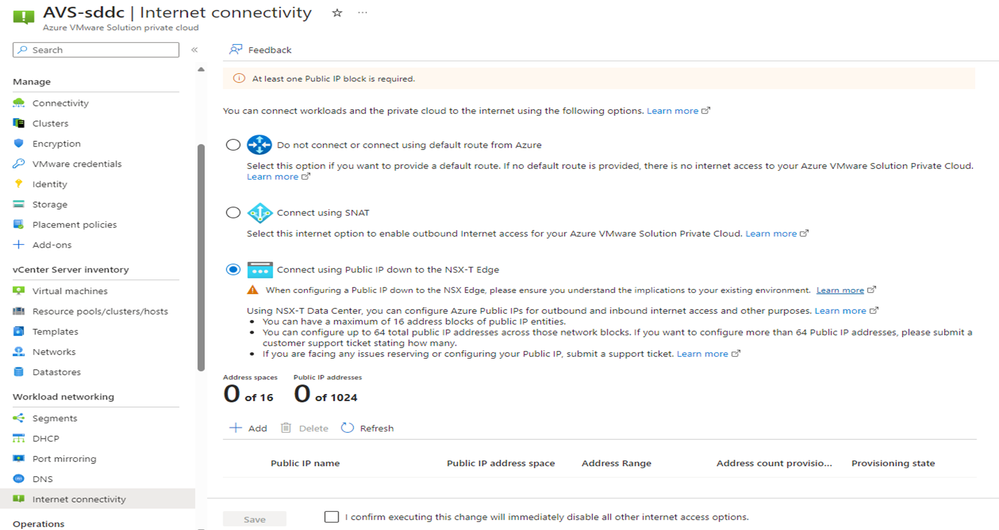Click the Feedback icon in the toolbar
The image size is (999, 530).
pyautogui.click(x=236, y=50)
